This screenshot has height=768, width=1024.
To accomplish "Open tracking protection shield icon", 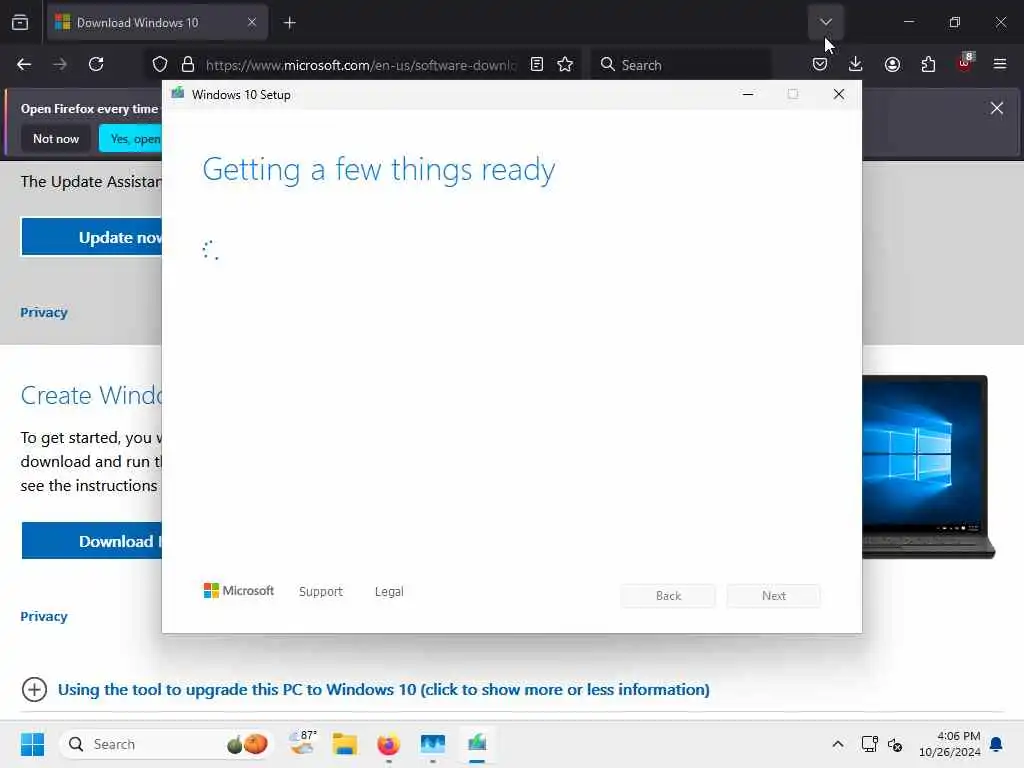I will (x=160, y=64).
